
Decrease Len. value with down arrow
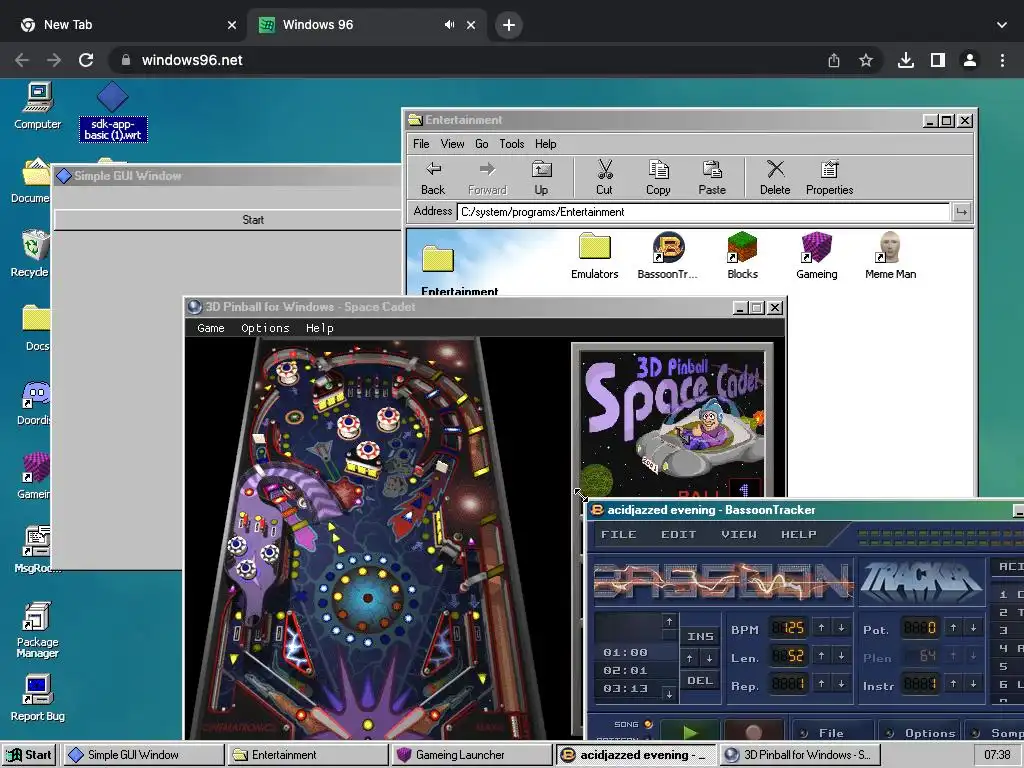click(x=842, y=655)
